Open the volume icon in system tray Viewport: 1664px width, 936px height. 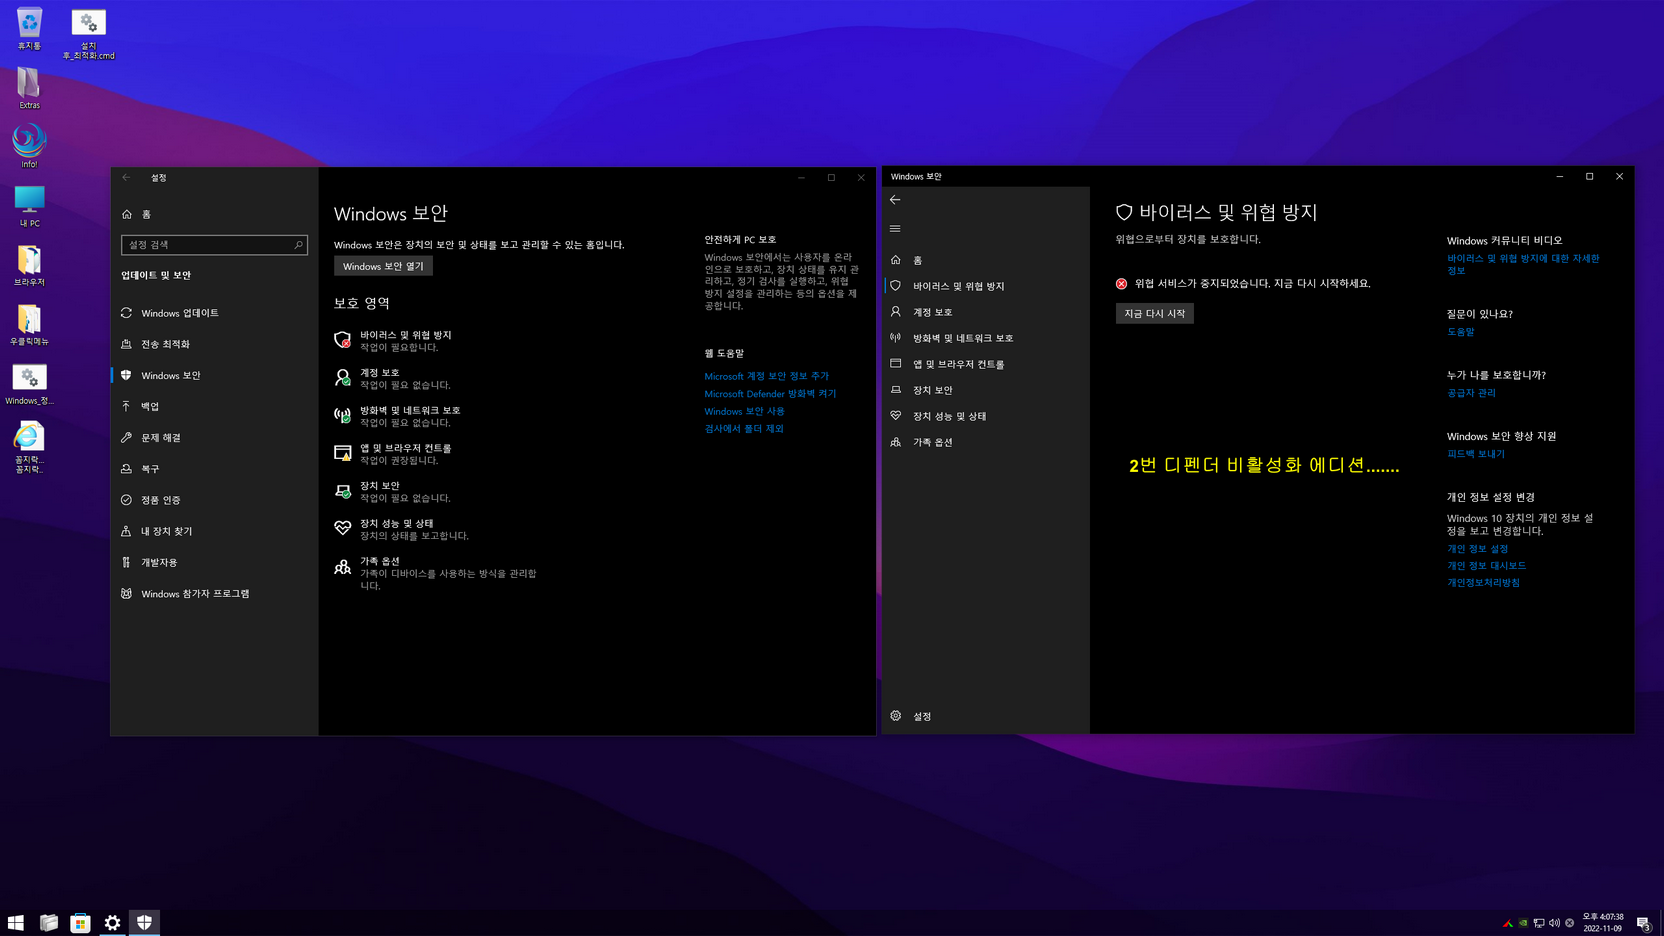coord(1554,923)
